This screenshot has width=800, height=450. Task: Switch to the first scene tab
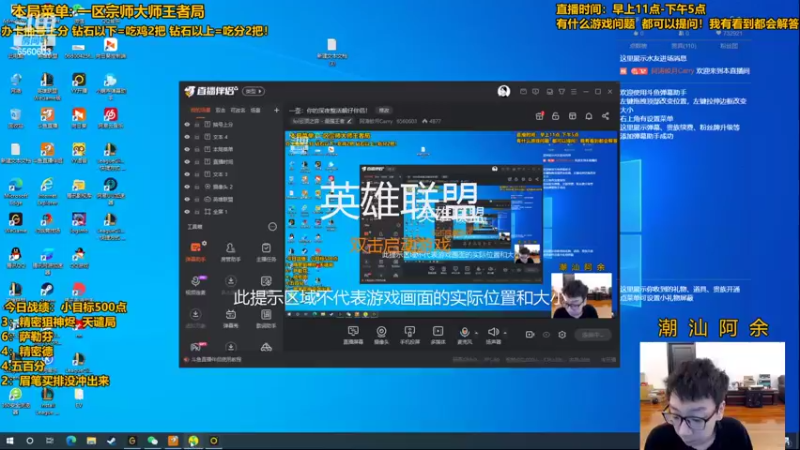click(200, 110)
